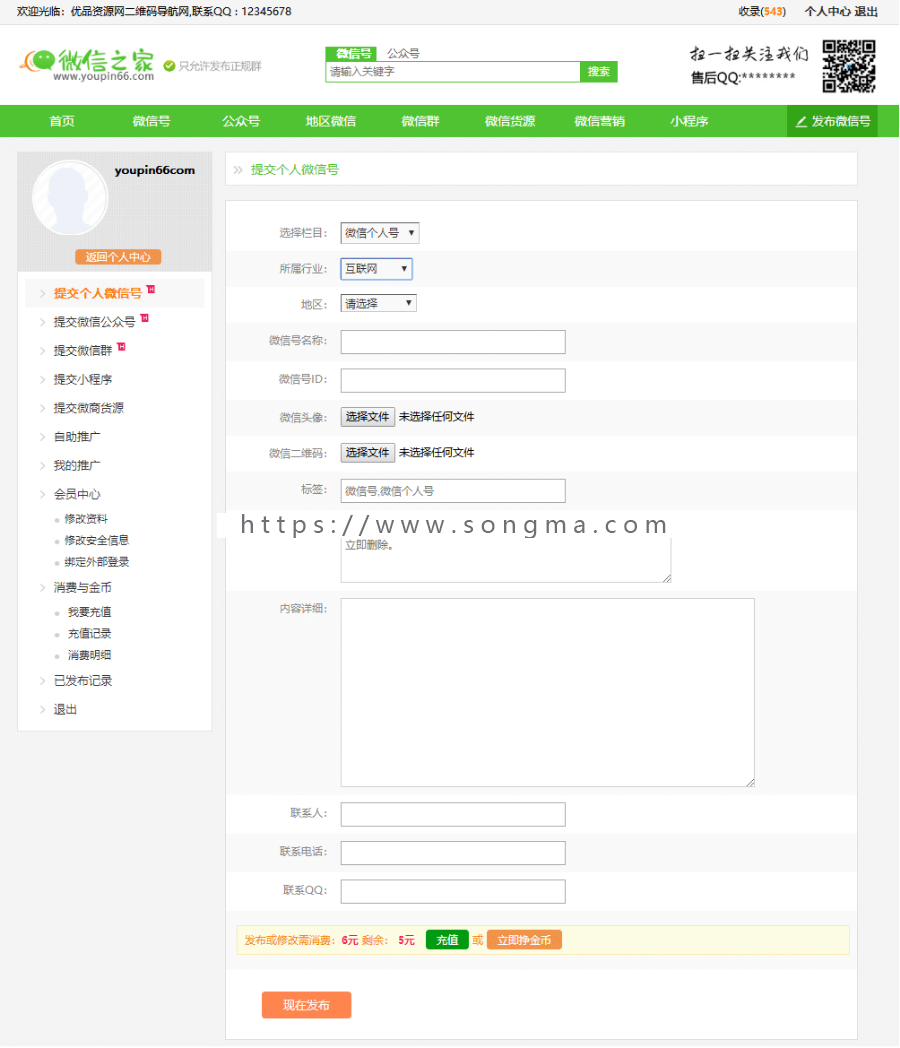
Task: Open 微信营销 in the navigation bar
Action: (x=599, y=121)
